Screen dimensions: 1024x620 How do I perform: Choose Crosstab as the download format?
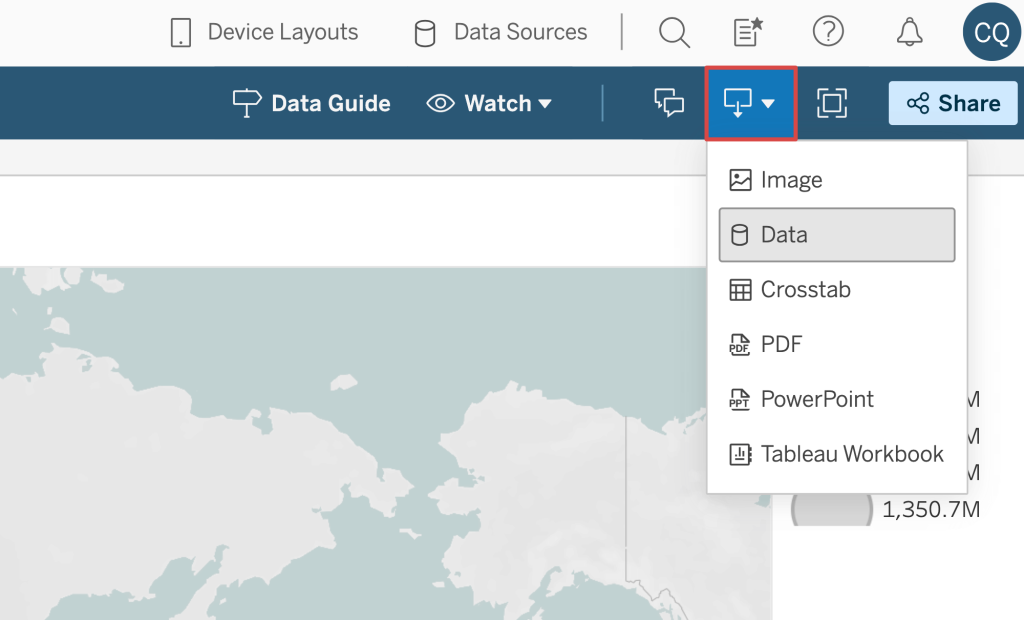[x=805, y=290]
